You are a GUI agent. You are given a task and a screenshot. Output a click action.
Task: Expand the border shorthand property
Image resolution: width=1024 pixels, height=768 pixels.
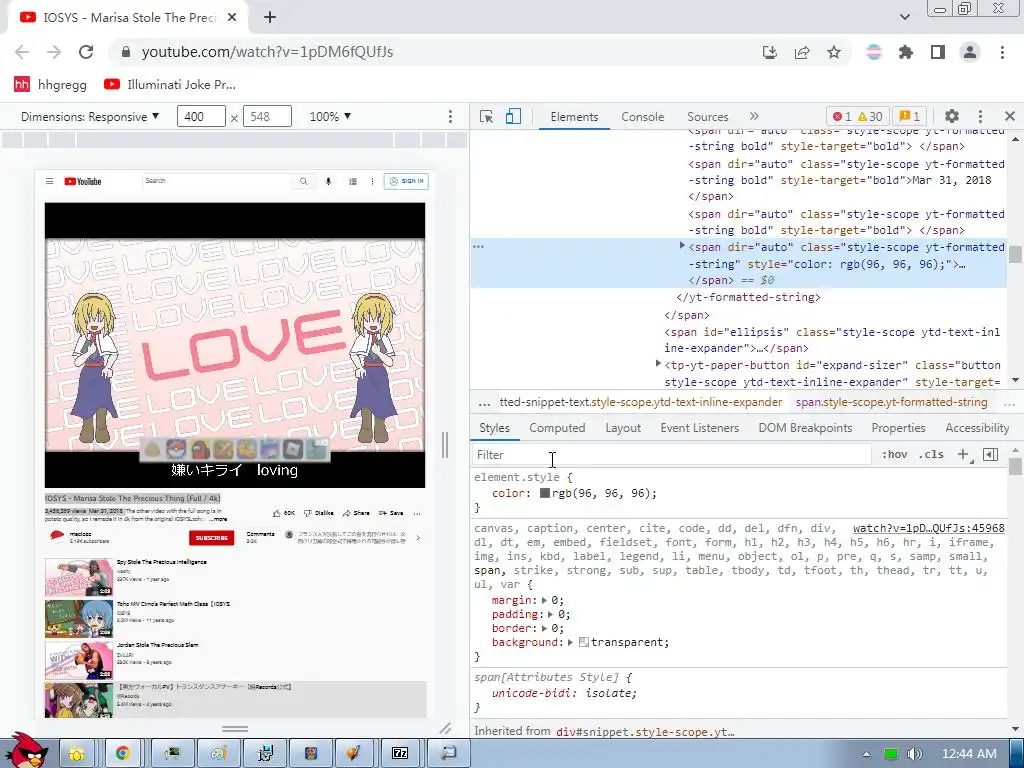[544, 628]
